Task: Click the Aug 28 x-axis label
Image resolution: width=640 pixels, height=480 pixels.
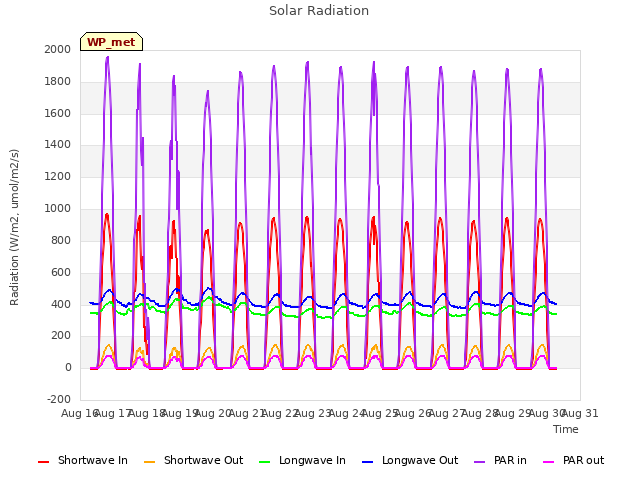Action: point(480,413)
